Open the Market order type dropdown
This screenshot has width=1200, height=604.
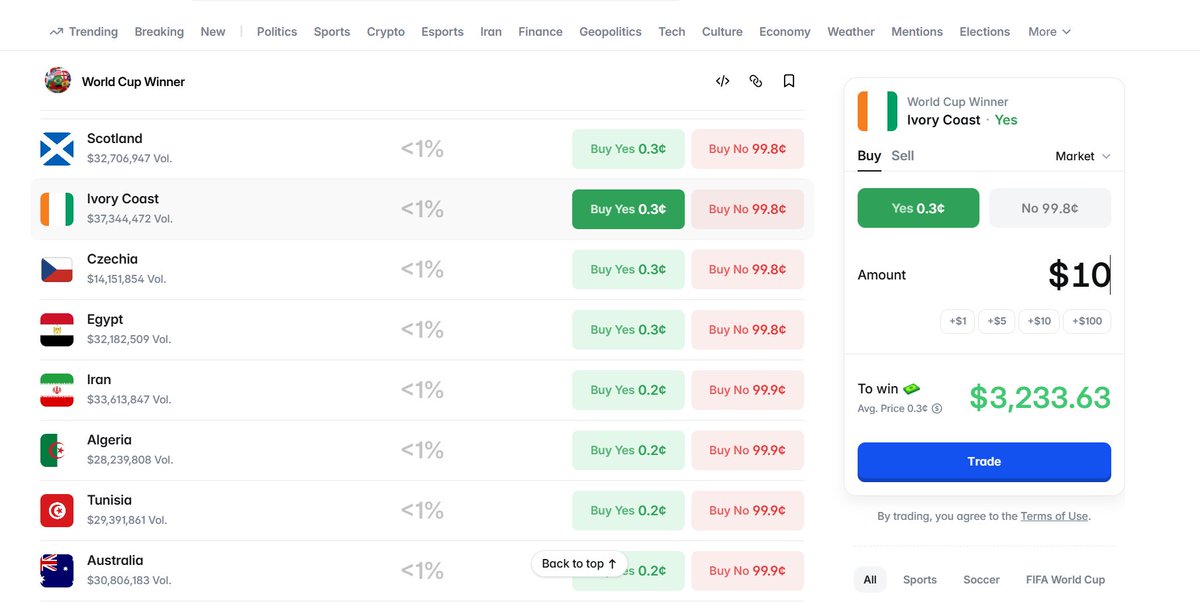pos(1083,156)
